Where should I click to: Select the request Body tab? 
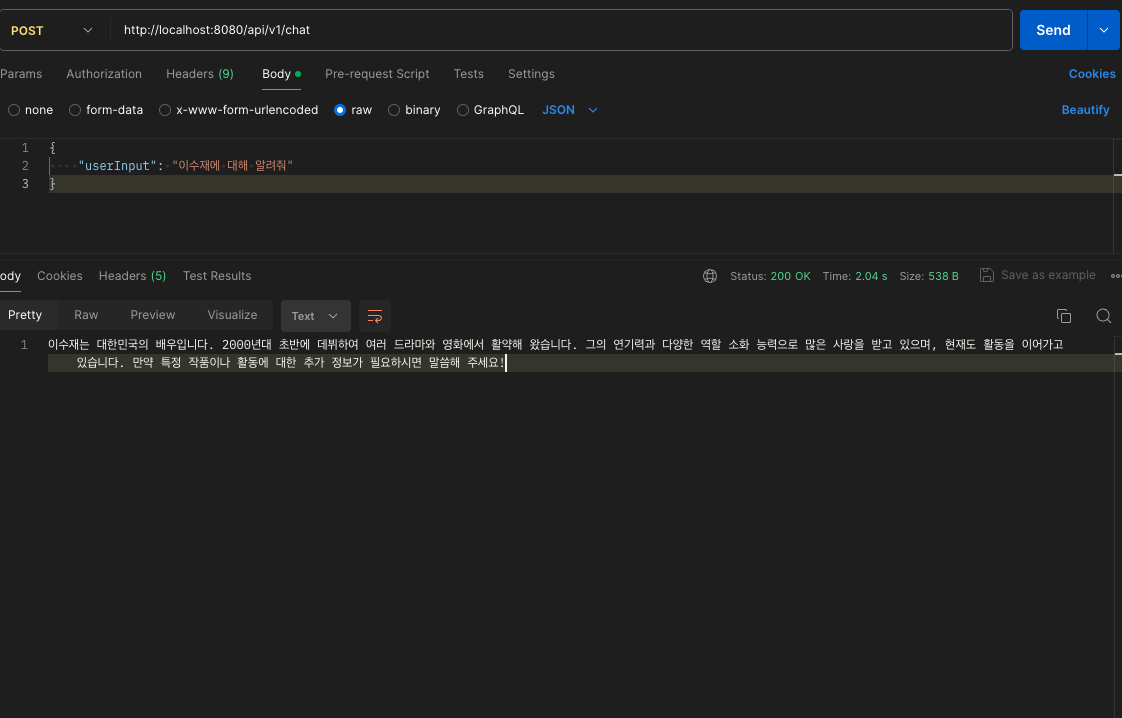tap(281, 74)
